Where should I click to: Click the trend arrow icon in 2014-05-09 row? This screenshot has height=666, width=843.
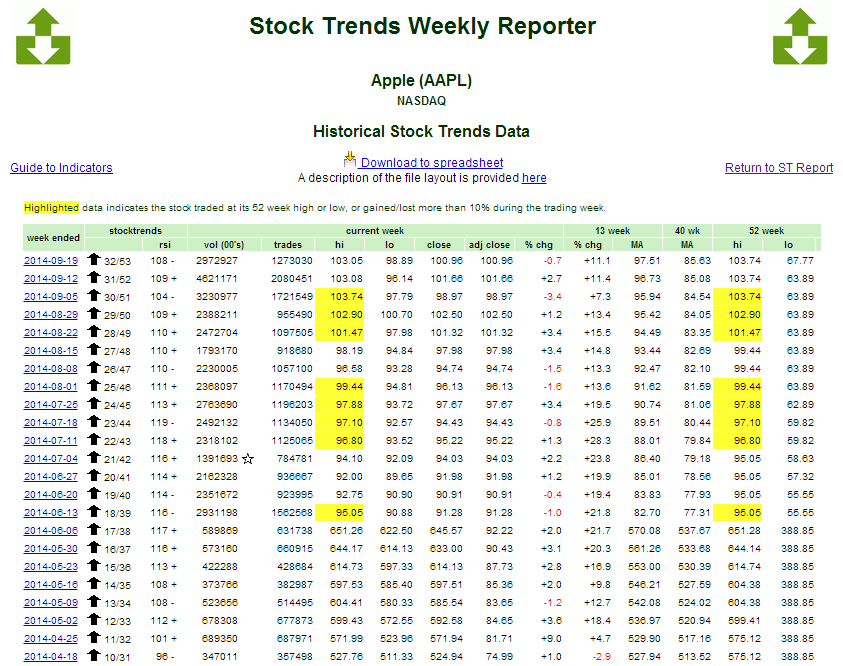[x=95, y=601]
